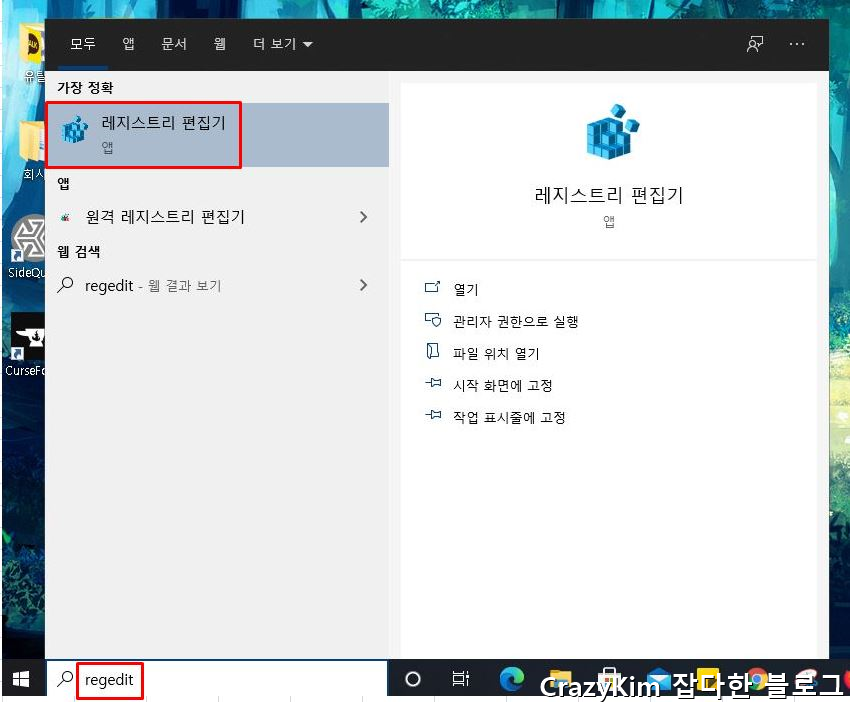Expand 원격 레지스트리 편집기 chevron arrow
Viewport: 850px width, 702px height.
[363, 217]
